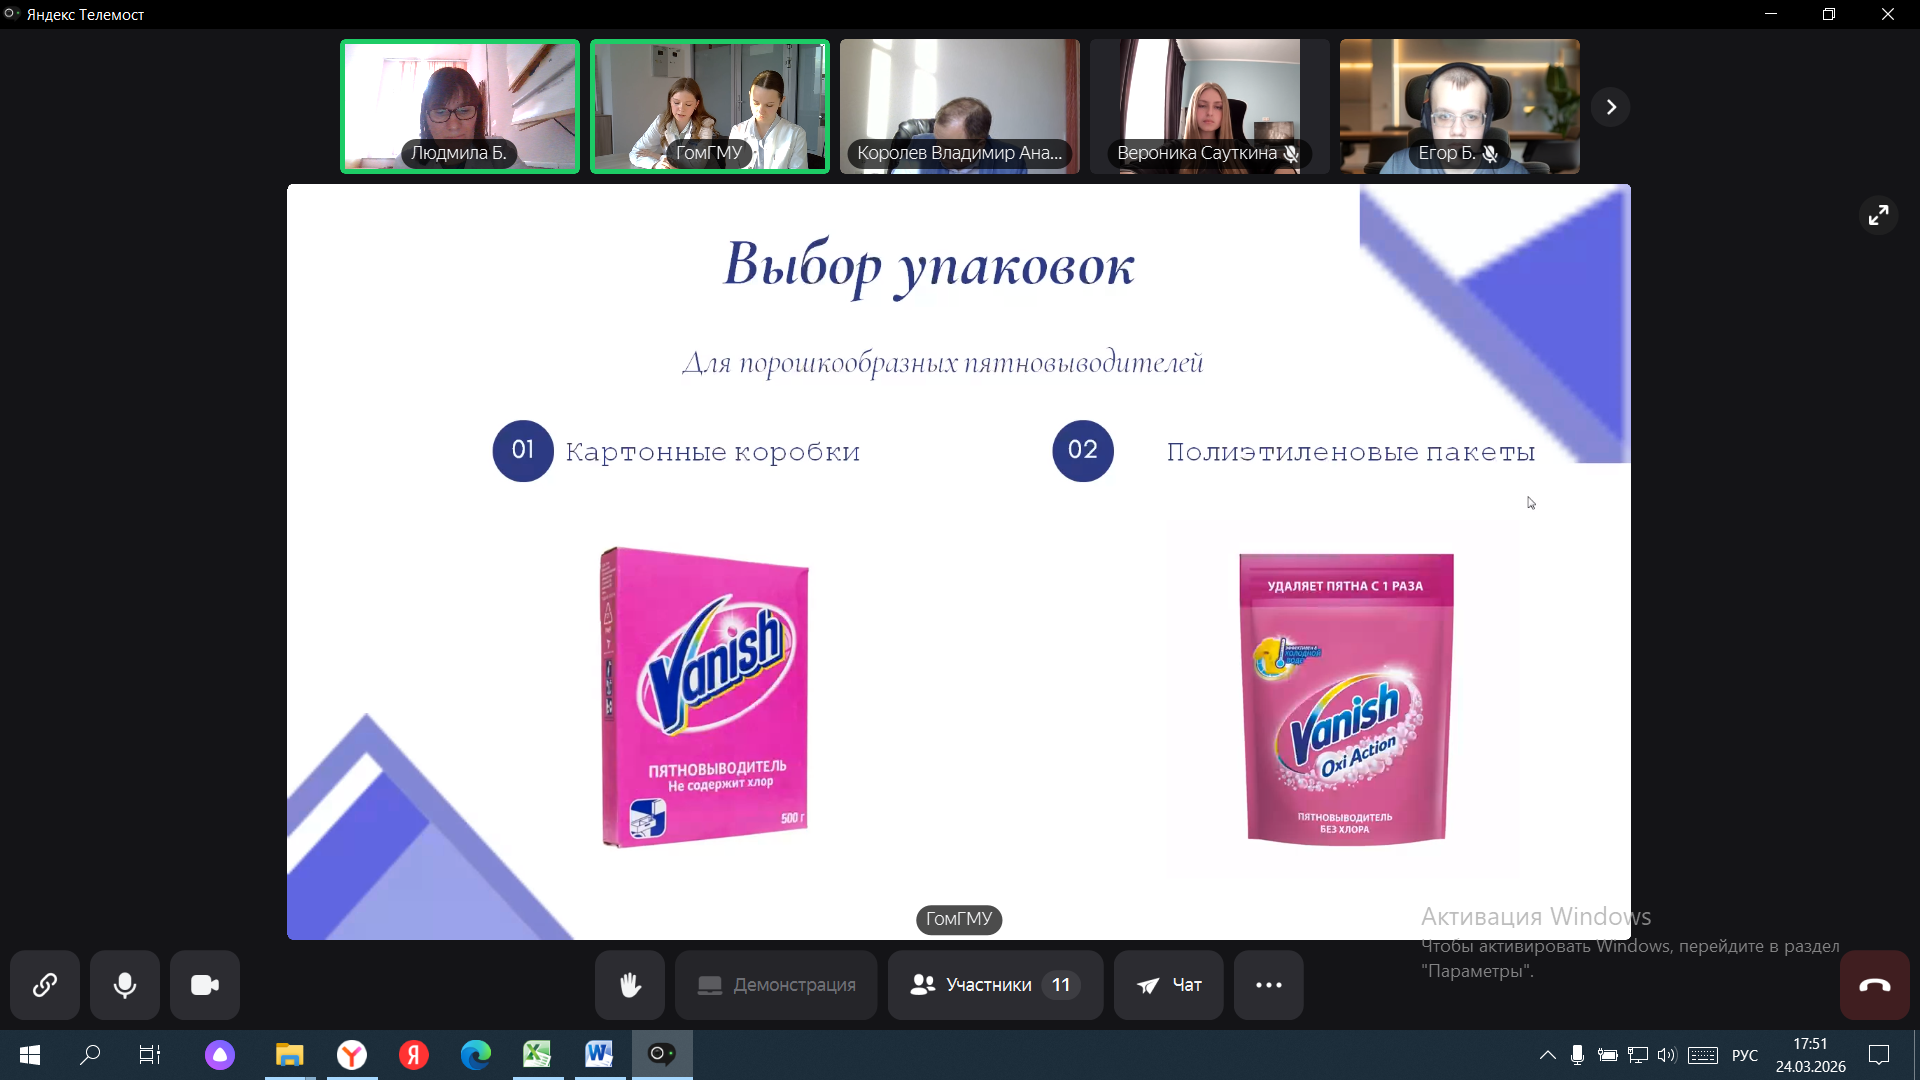
Task: Expand the presentation to fullscreen
Action: pyautogui.click(x=1879, y=215)
